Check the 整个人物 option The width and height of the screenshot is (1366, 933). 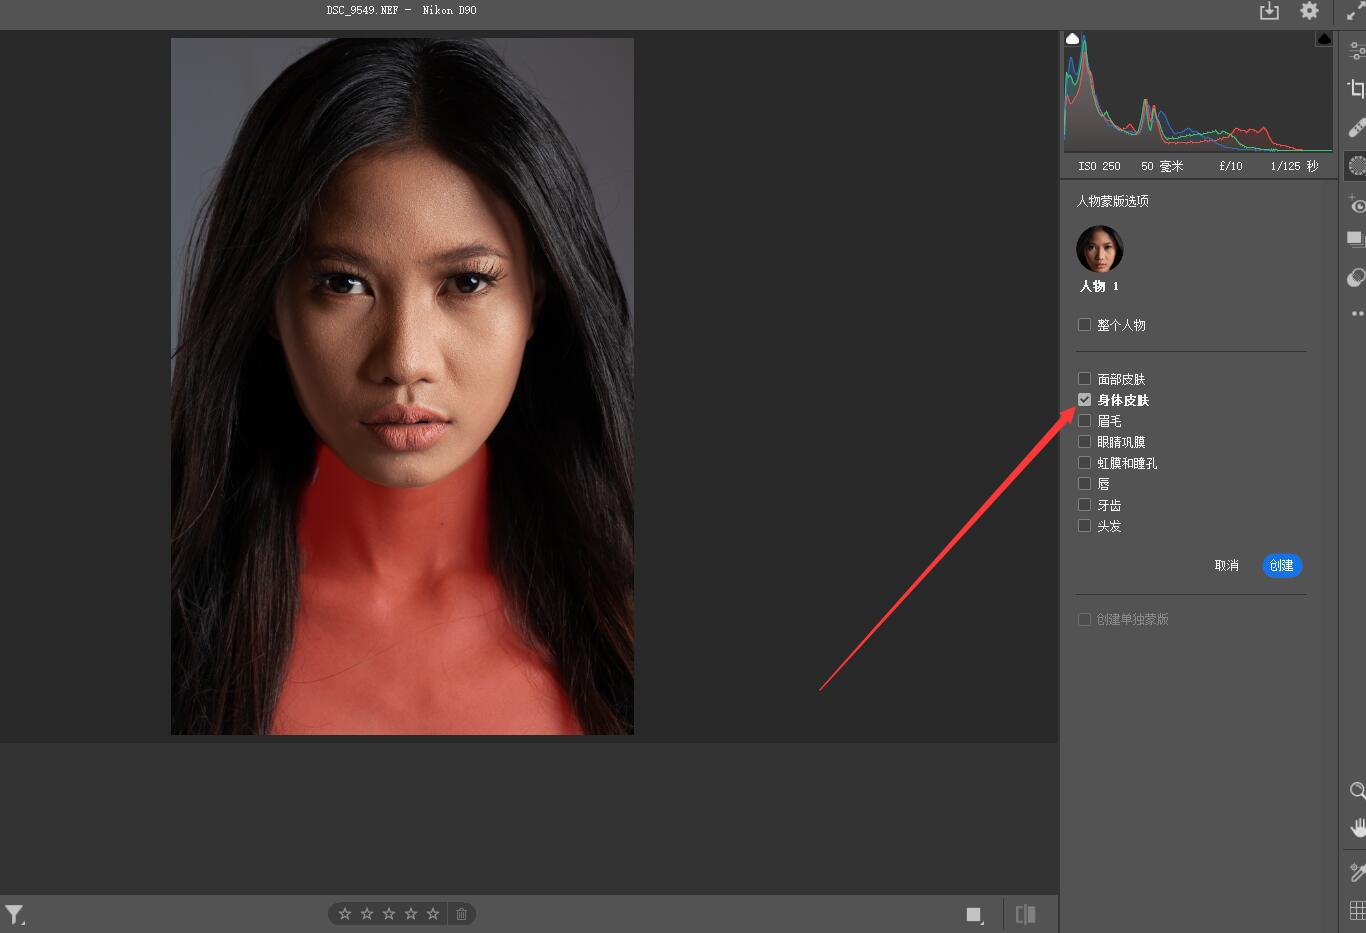click(x=1084, y=325)
